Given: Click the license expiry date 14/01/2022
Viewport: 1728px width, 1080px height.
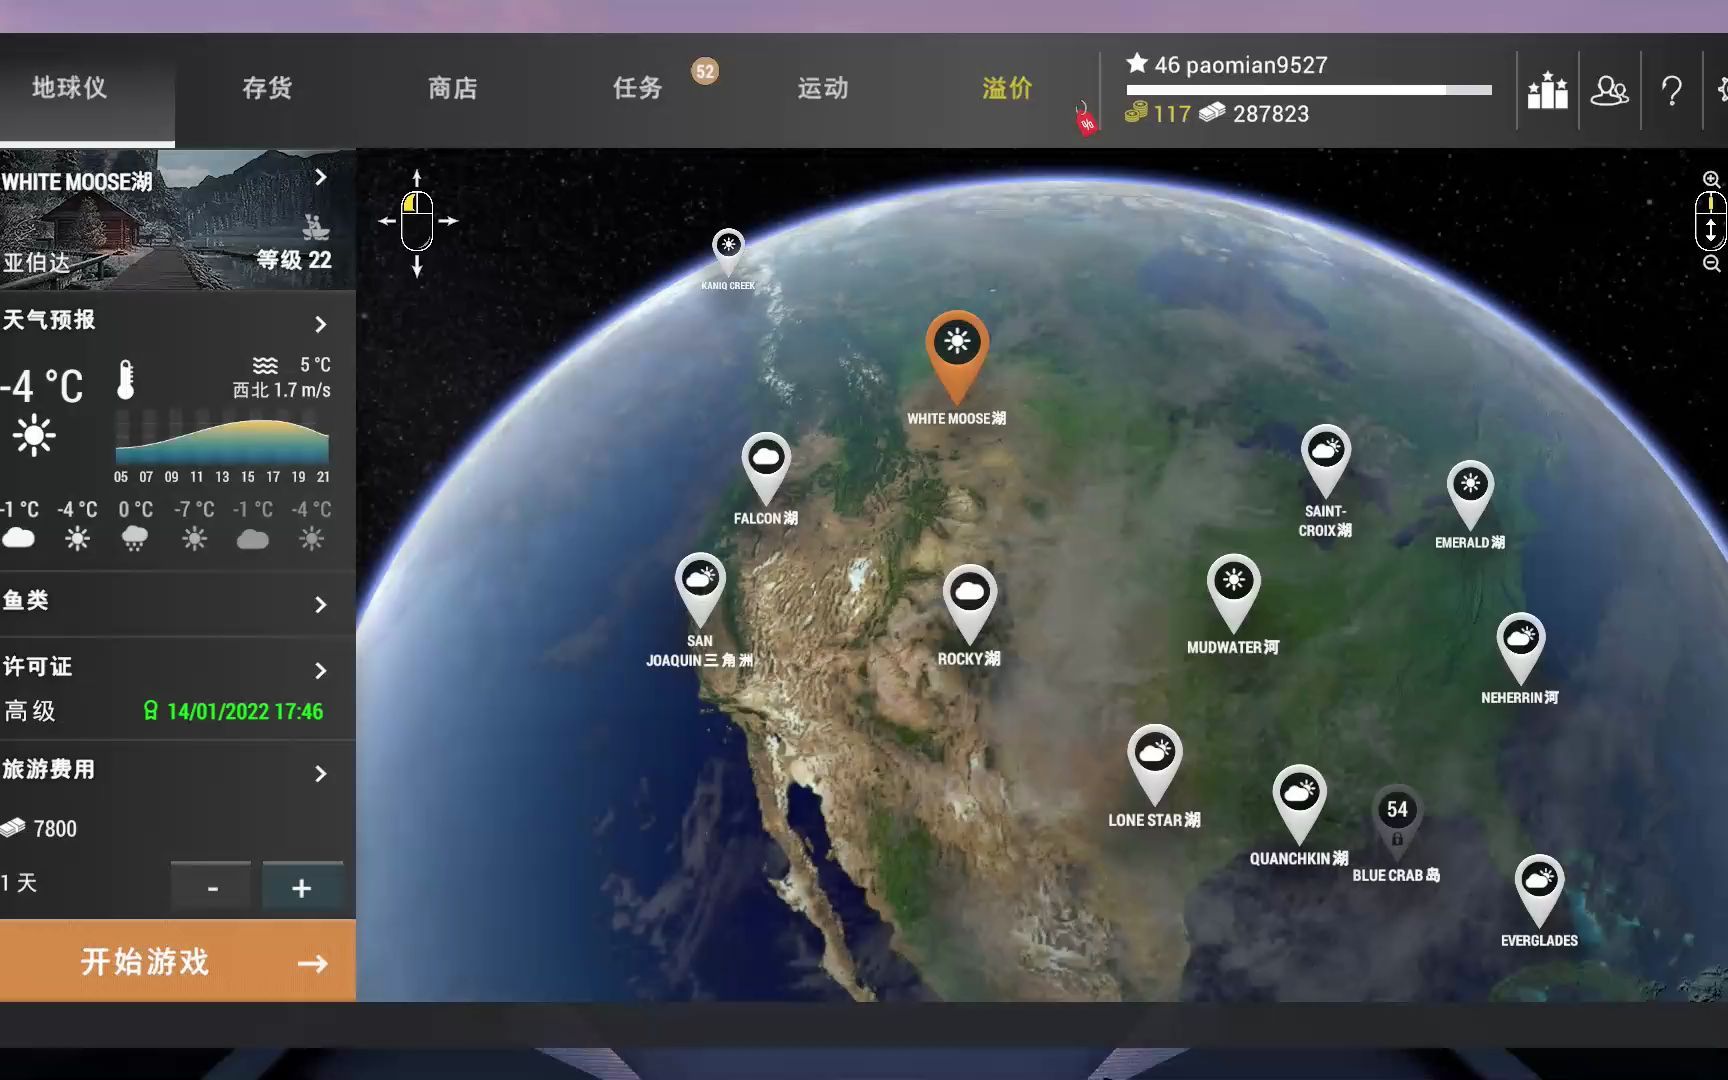Looking at the screenshot, I should (245, 711).
